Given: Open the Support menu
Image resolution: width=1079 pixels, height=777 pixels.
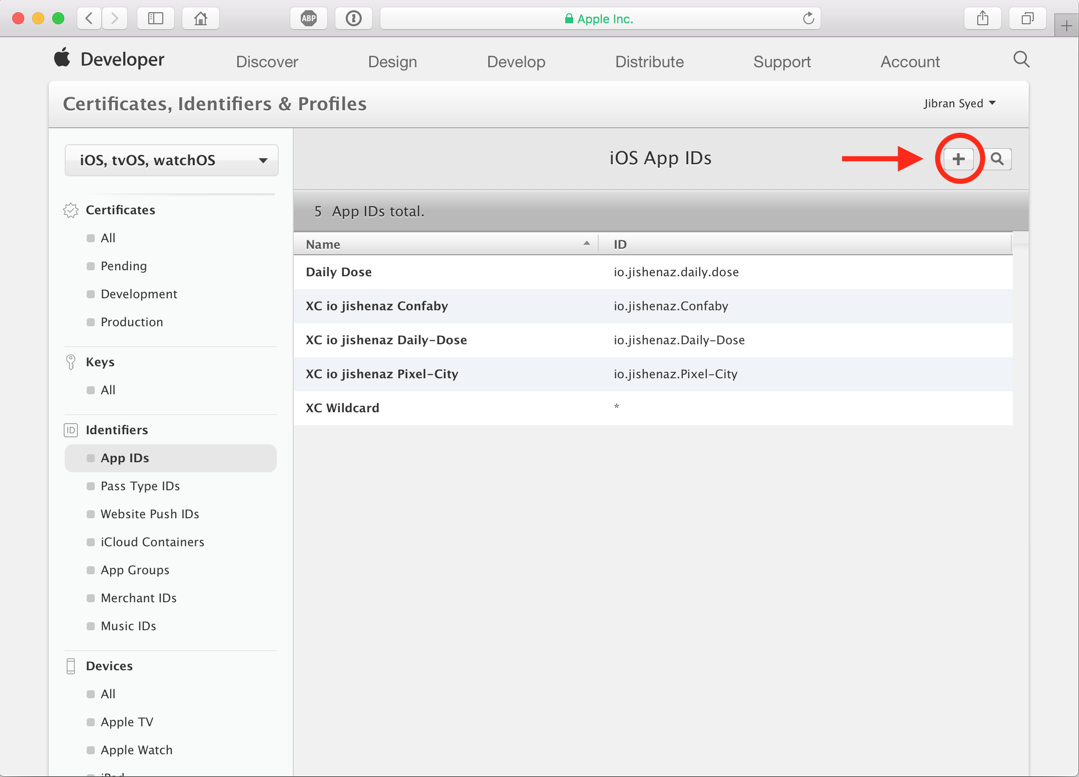Looking at the screenshot, I should [782, 62].
